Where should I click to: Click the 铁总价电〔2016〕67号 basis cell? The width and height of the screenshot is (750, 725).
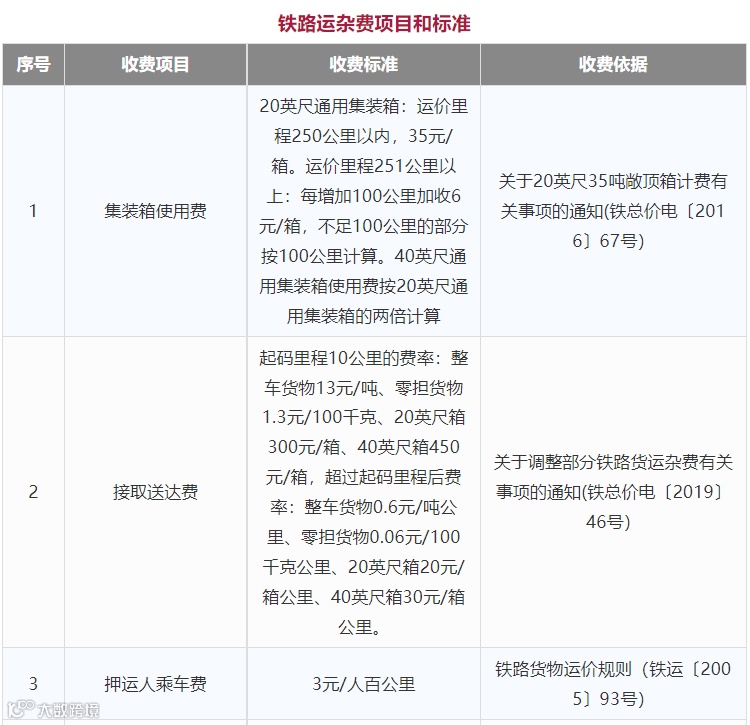(x=613, y=211)
